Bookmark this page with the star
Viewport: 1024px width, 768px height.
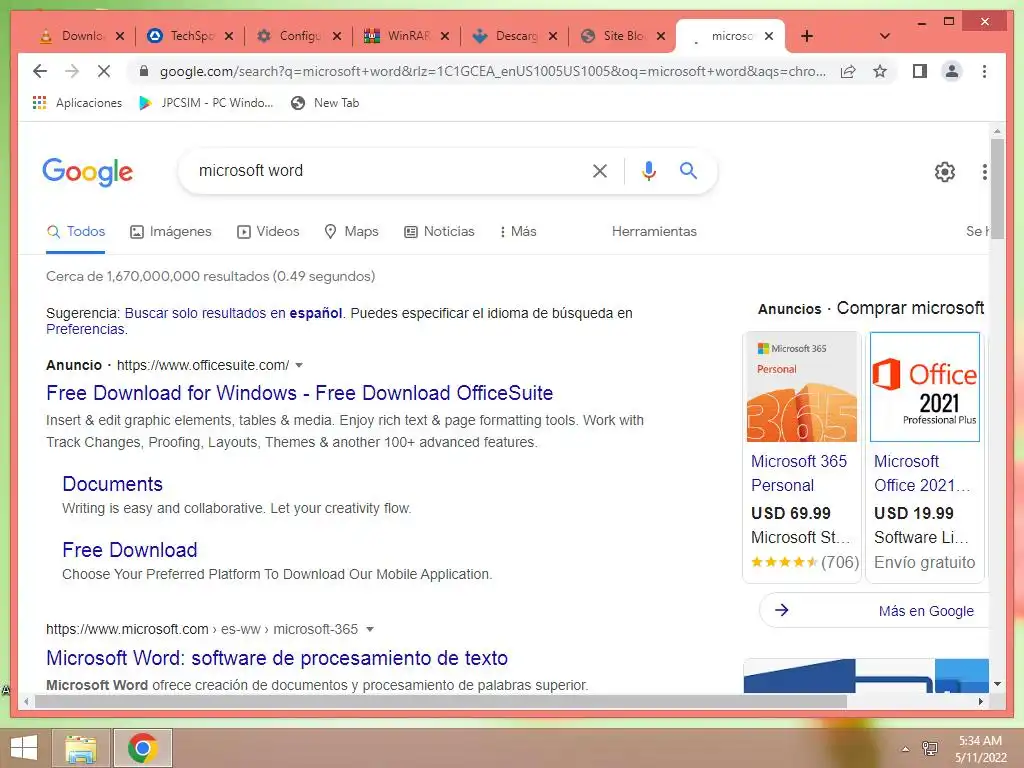pyautogui.click(x=880, y=71)
